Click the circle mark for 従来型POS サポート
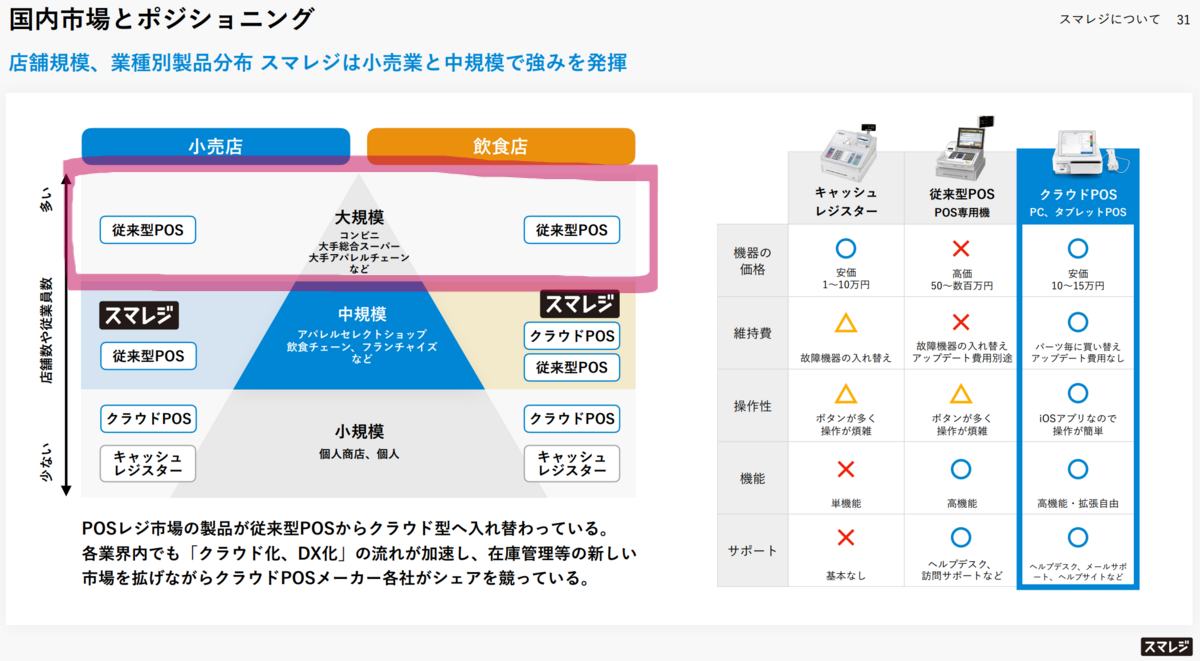This screenshot has width=1200, height=661. point(961,538)
